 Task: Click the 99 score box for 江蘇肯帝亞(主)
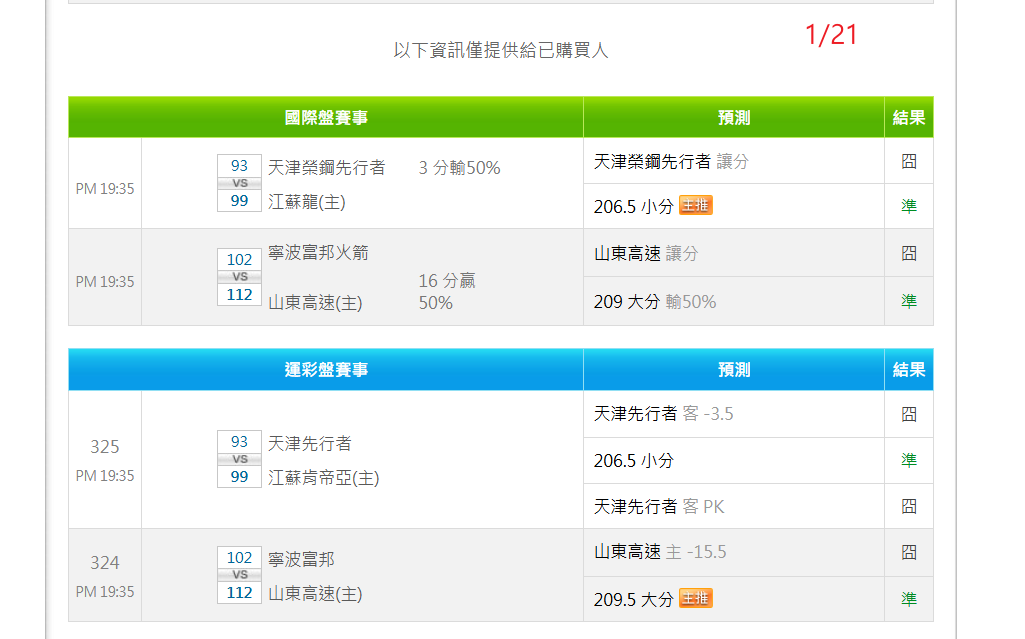tap(239, 477)
